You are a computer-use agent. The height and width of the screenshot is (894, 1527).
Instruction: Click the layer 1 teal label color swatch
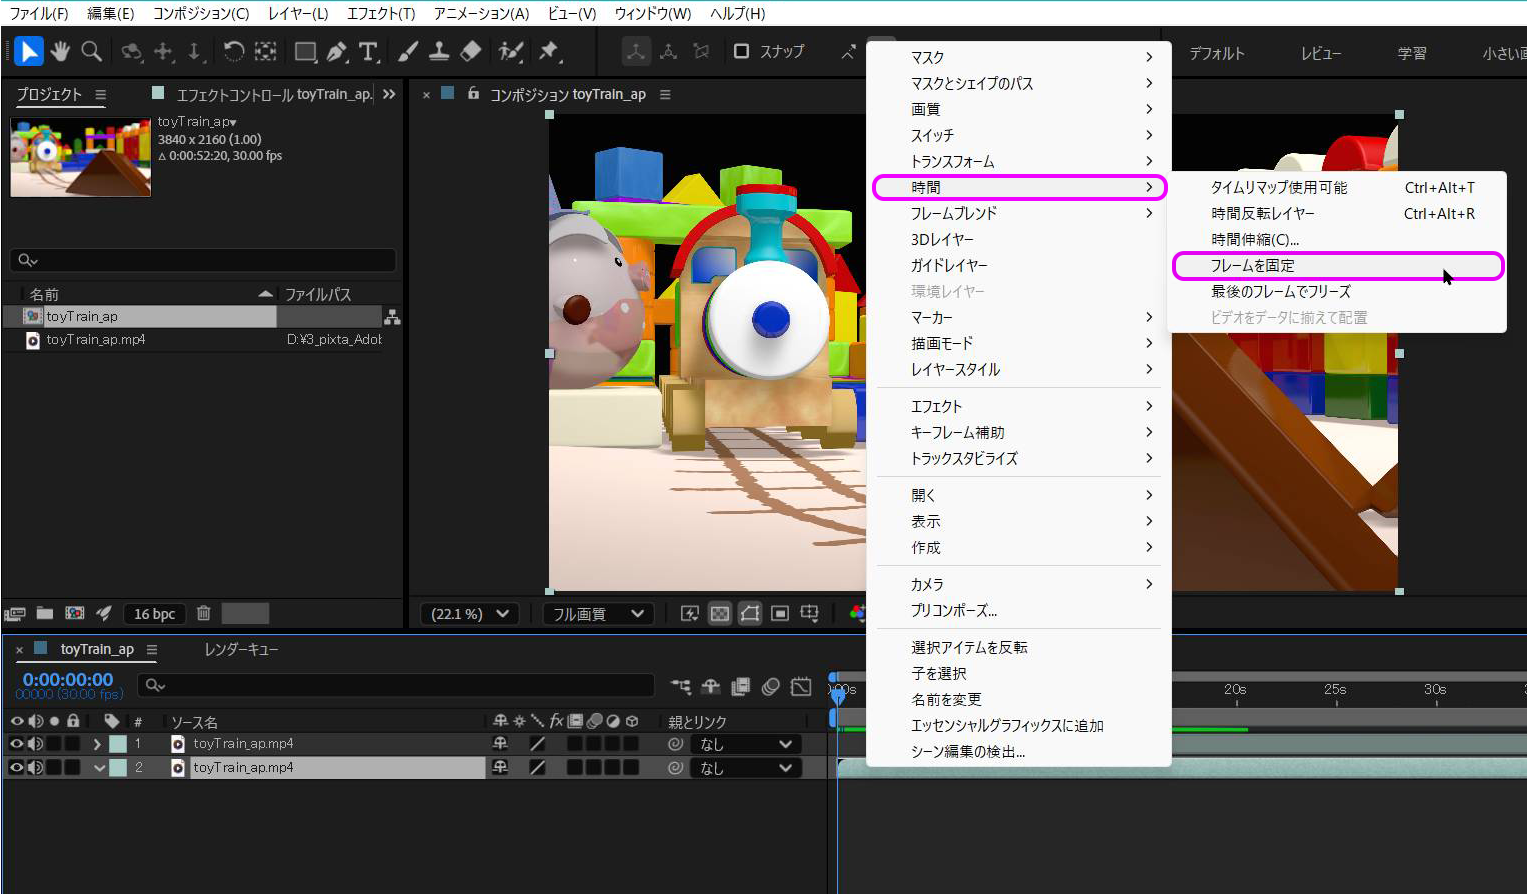(x=118, y=744)
